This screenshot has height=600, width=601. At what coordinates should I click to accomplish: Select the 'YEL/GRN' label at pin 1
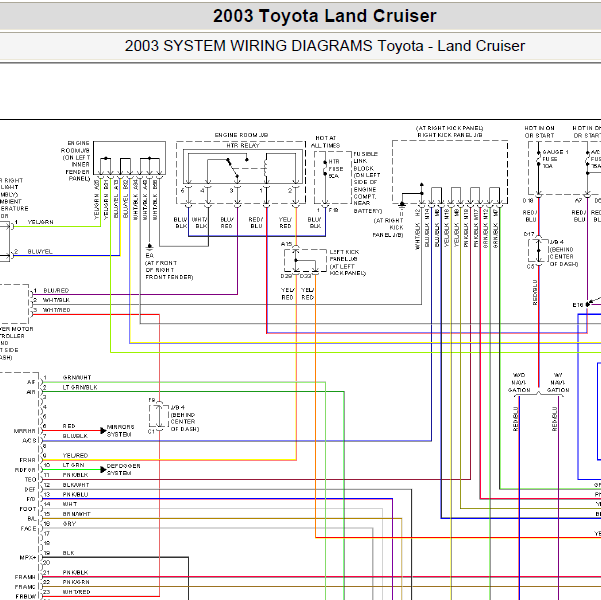point(40,222)
